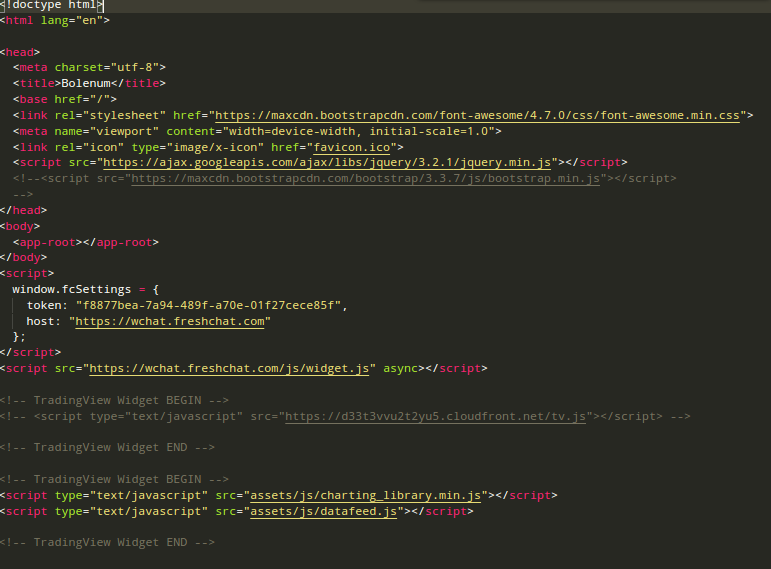Click the first TradingView Widget END comment
Viewport: 771px width, 569px height.
pos(107,448)
